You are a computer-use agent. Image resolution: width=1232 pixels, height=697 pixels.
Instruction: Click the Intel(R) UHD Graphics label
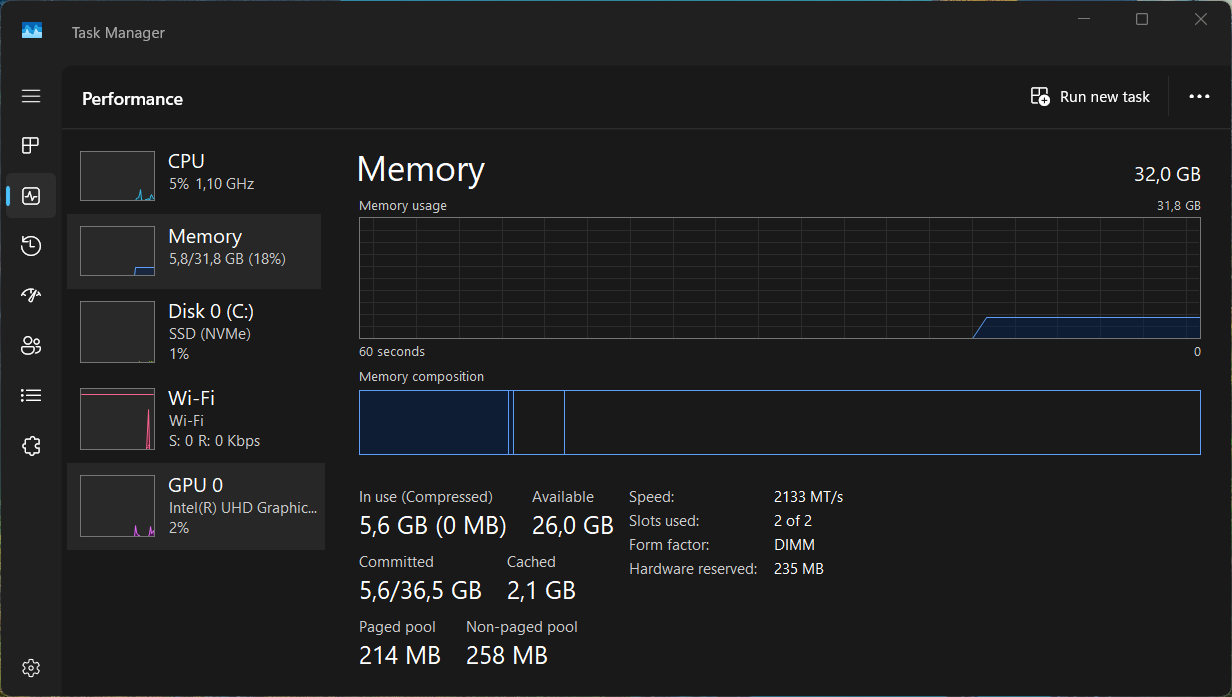(243, 508)
